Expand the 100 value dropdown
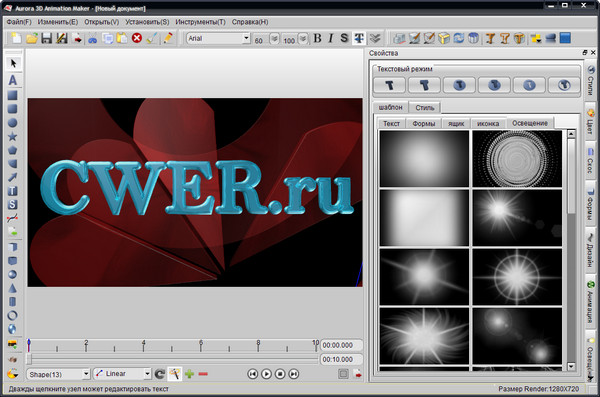This screenshot has width=600, height=397. coord(303,39)
